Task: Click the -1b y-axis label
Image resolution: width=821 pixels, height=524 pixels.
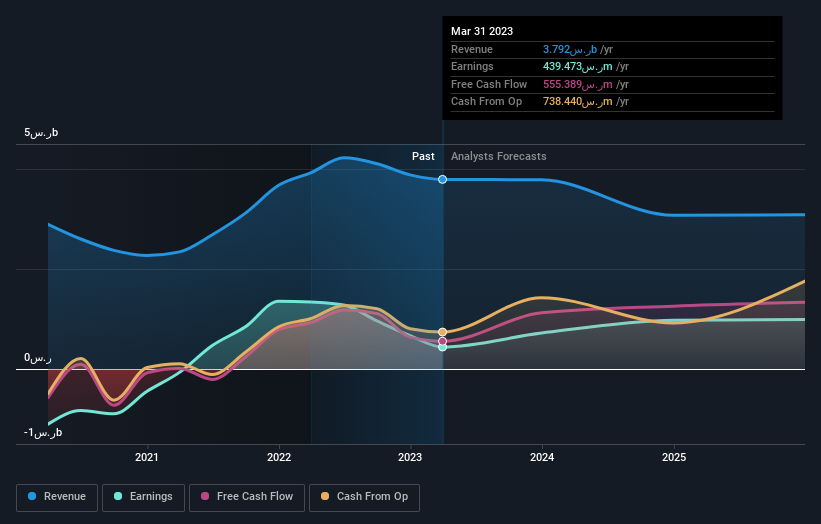Action: (x=43, y=432)
